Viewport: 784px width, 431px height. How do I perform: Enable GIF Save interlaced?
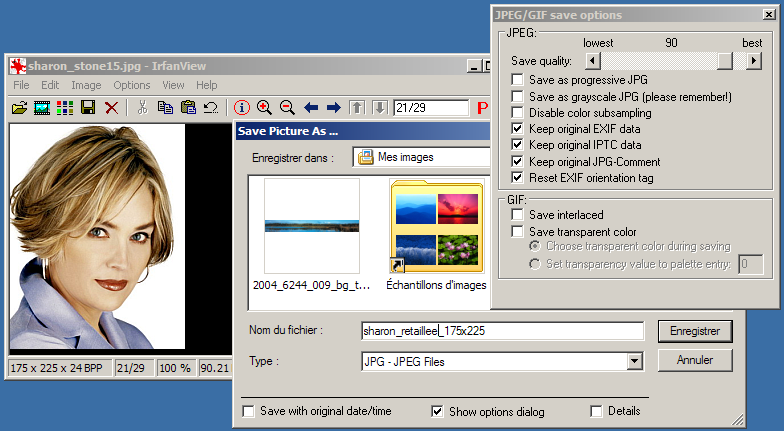(518, 214)
